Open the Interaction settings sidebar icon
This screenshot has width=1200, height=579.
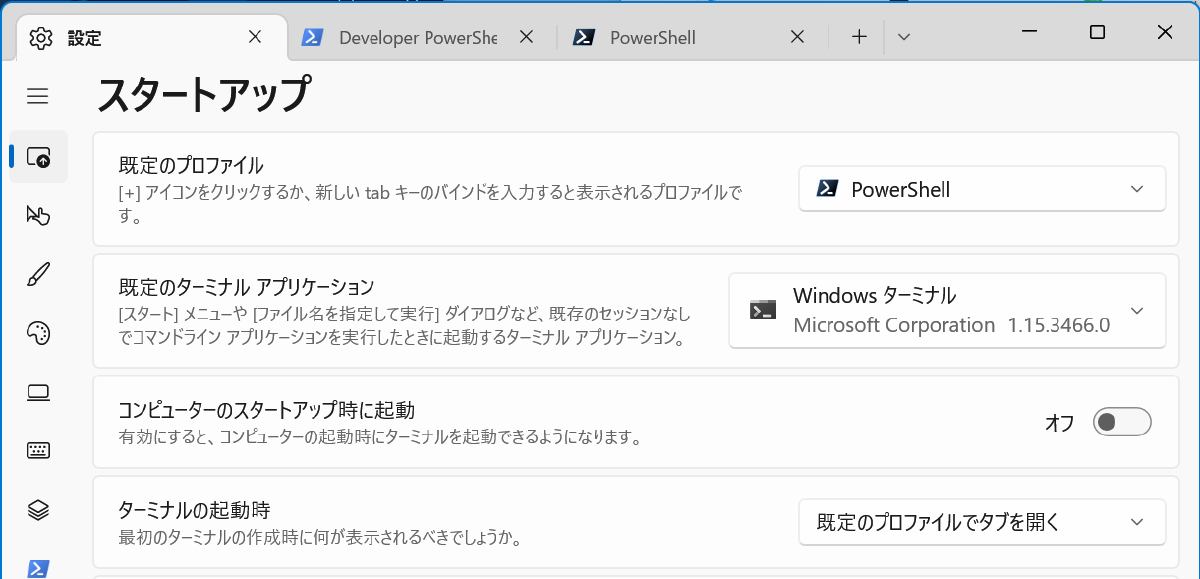(x=38, y=215)
